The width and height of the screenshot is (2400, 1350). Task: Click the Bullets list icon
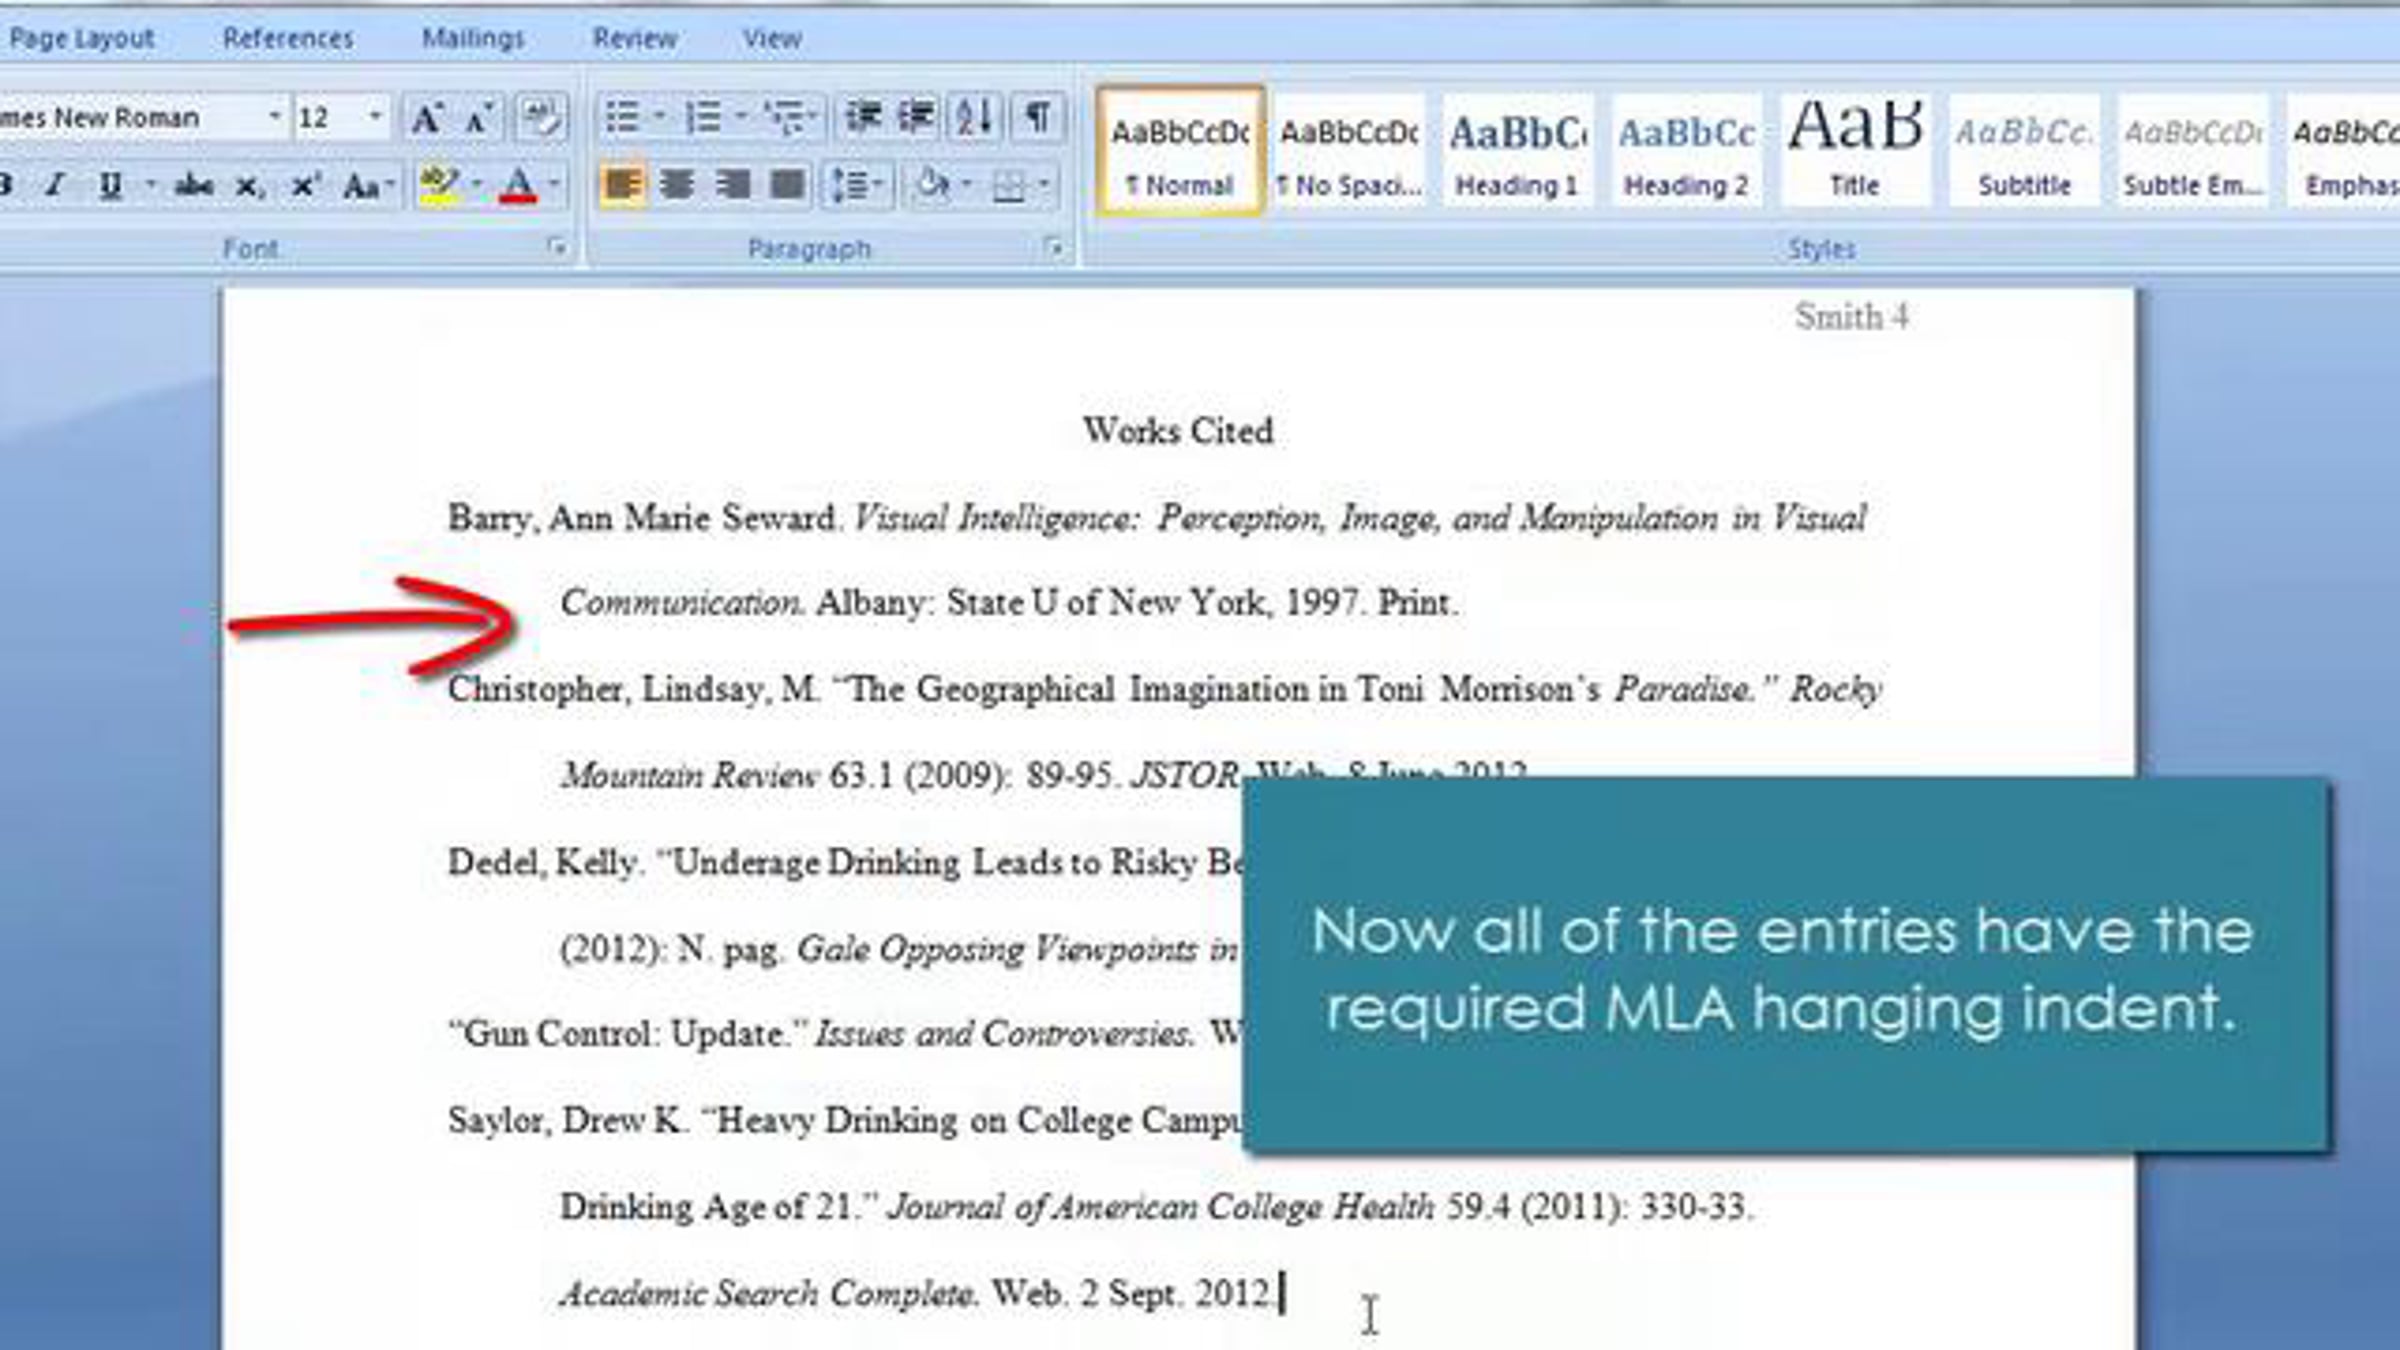[623, 118]
